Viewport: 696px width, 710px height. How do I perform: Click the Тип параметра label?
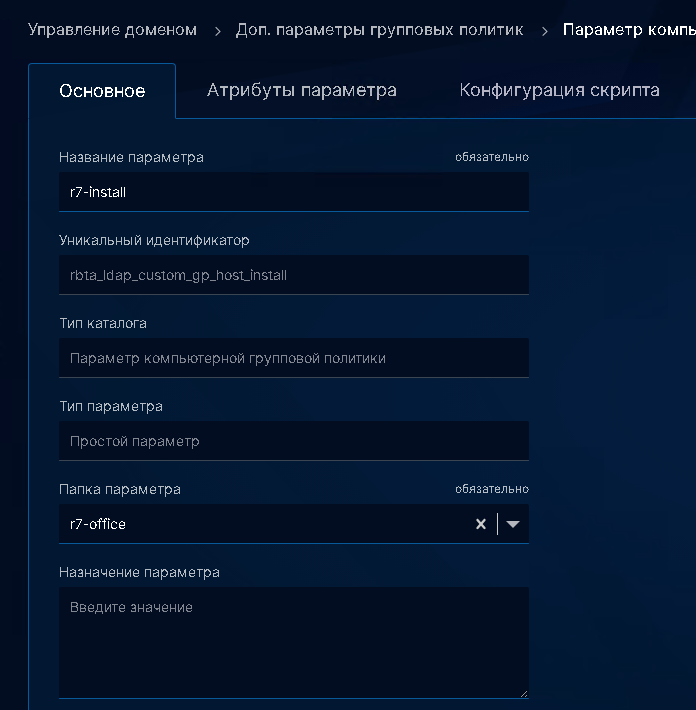(x=111, y=407)
